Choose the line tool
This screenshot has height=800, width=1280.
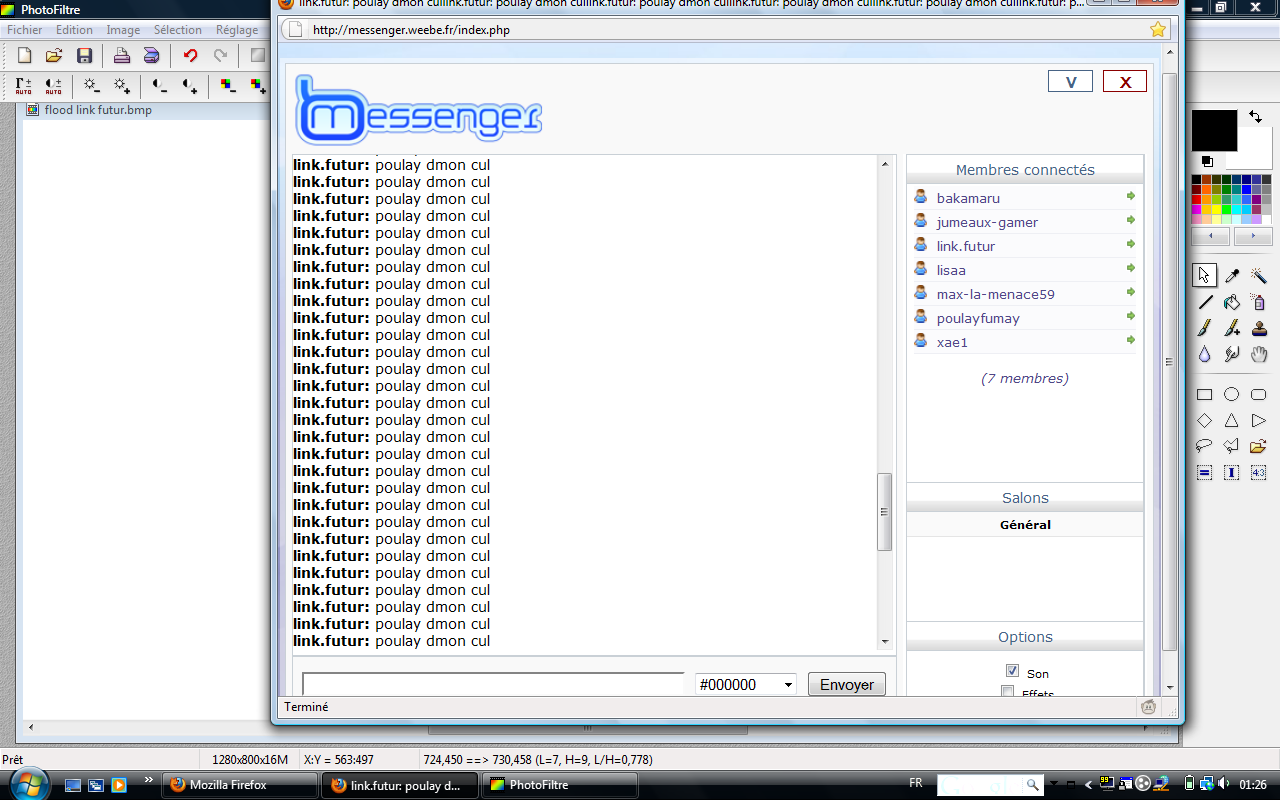click(x=1205, y=302)
